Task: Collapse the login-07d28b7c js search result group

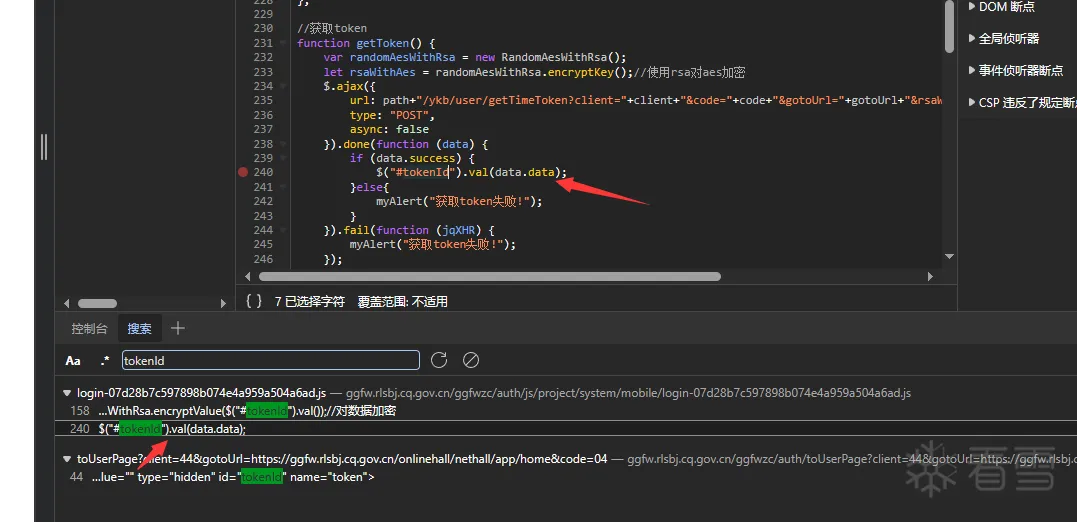Action: click(x=67, y=394)
